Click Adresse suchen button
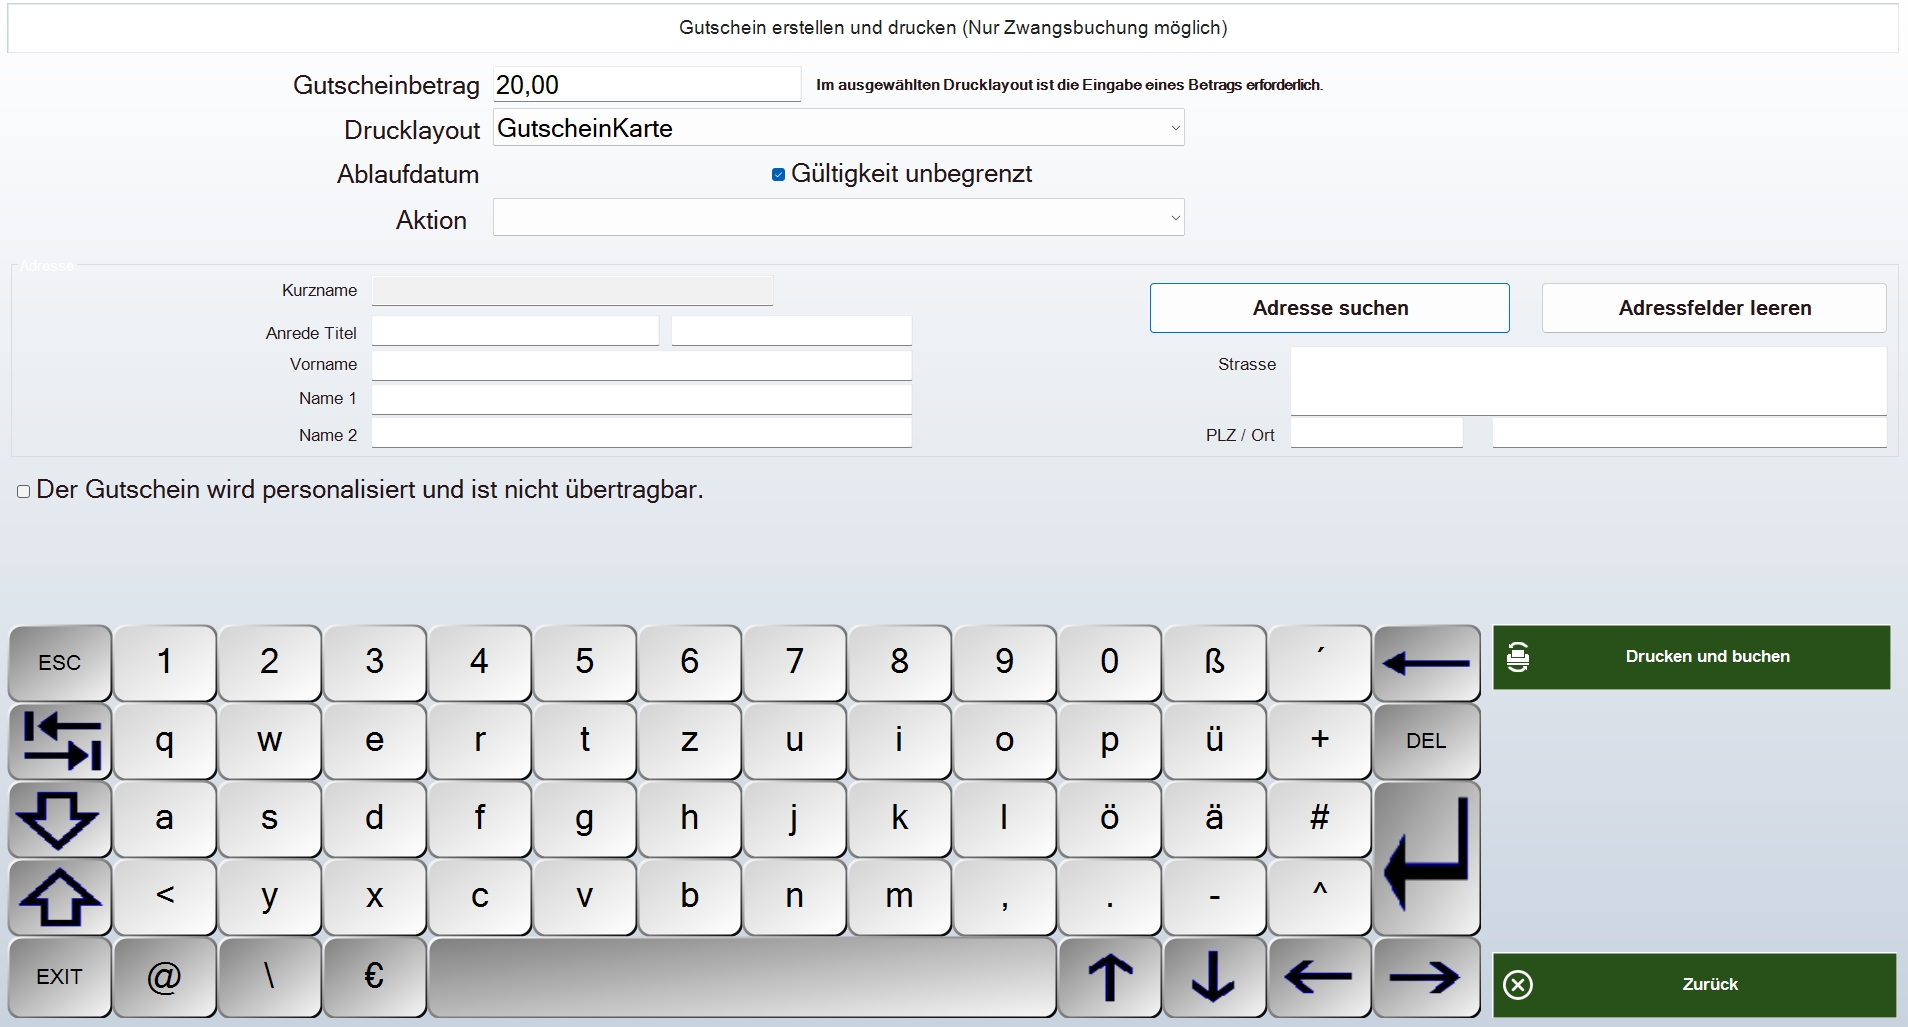This screenshot has width=1908, height=1027. (x=1330, y=308)
